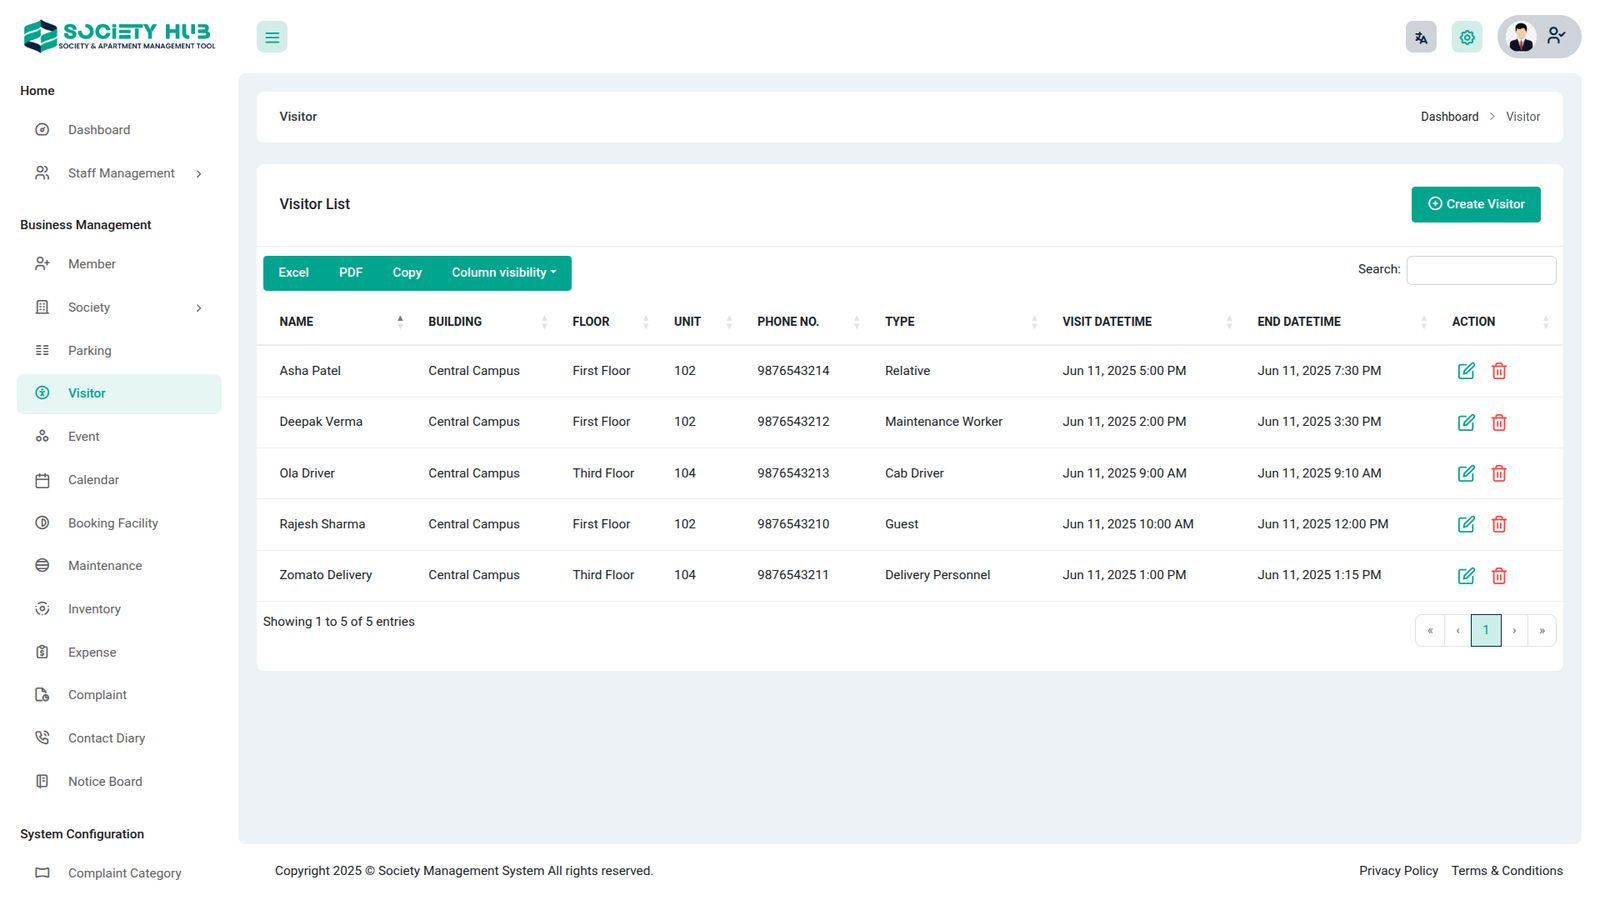The height and width of the screenshot is (900, 1600).
Task: Open the settings gear icon
Action: [1466, 37]
